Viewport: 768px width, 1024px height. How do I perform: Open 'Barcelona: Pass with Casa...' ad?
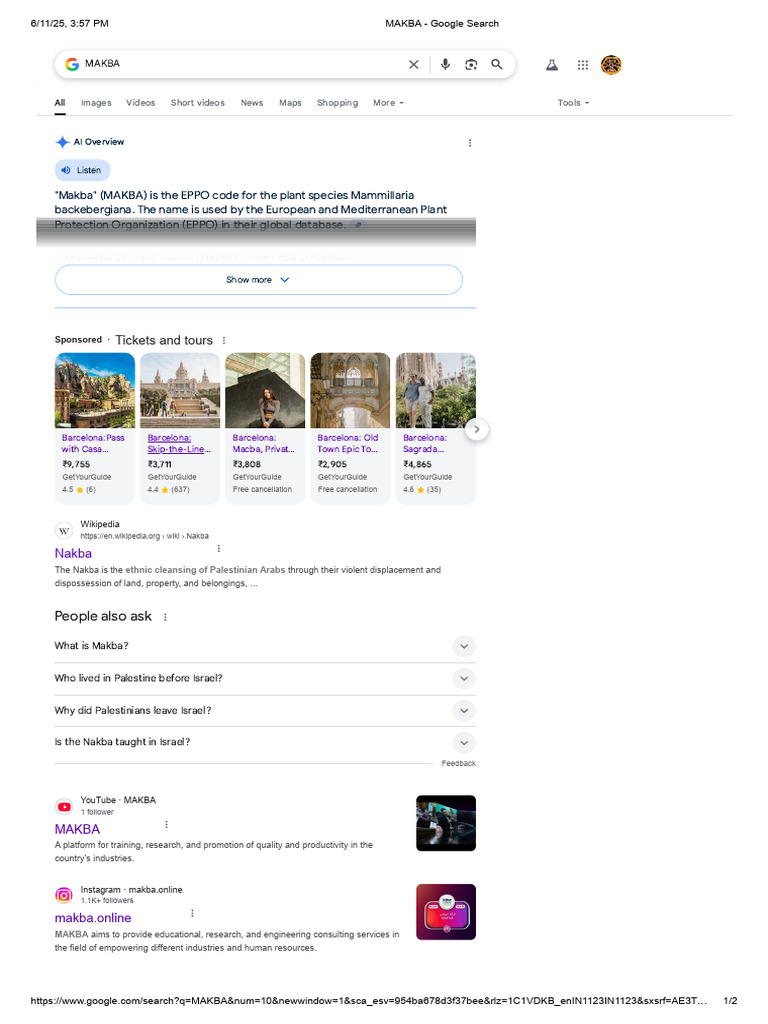(93, 443)
